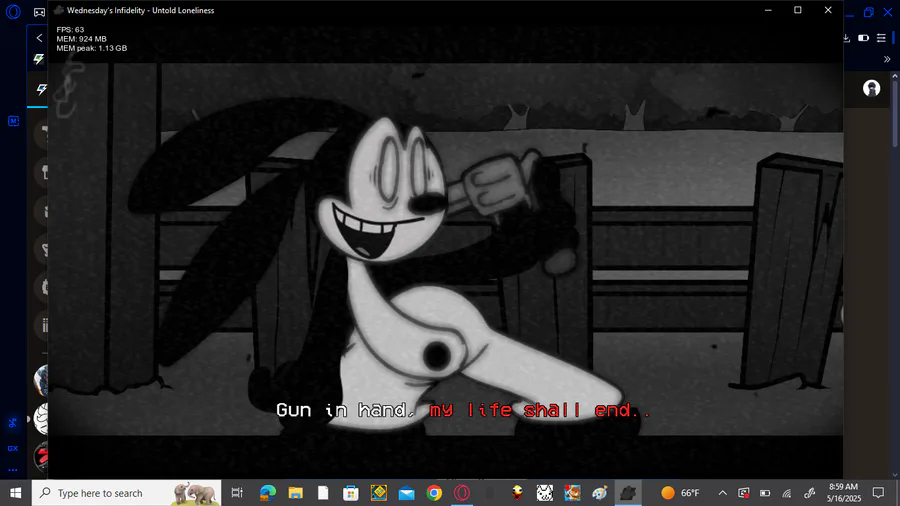Select the lightning-bolt tab under the back arrow
This screenshot has height=506, width=900.
coord(38,59)
